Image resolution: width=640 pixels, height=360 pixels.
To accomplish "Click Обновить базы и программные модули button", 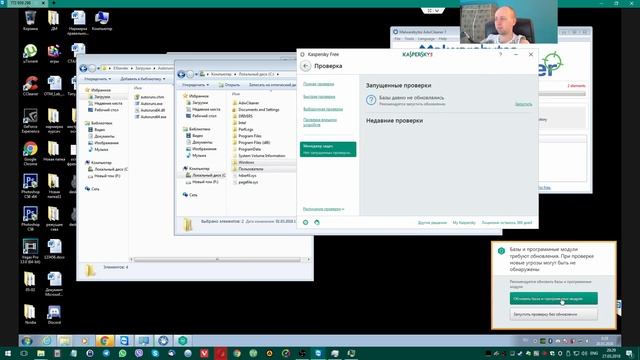I will [553, 298].
